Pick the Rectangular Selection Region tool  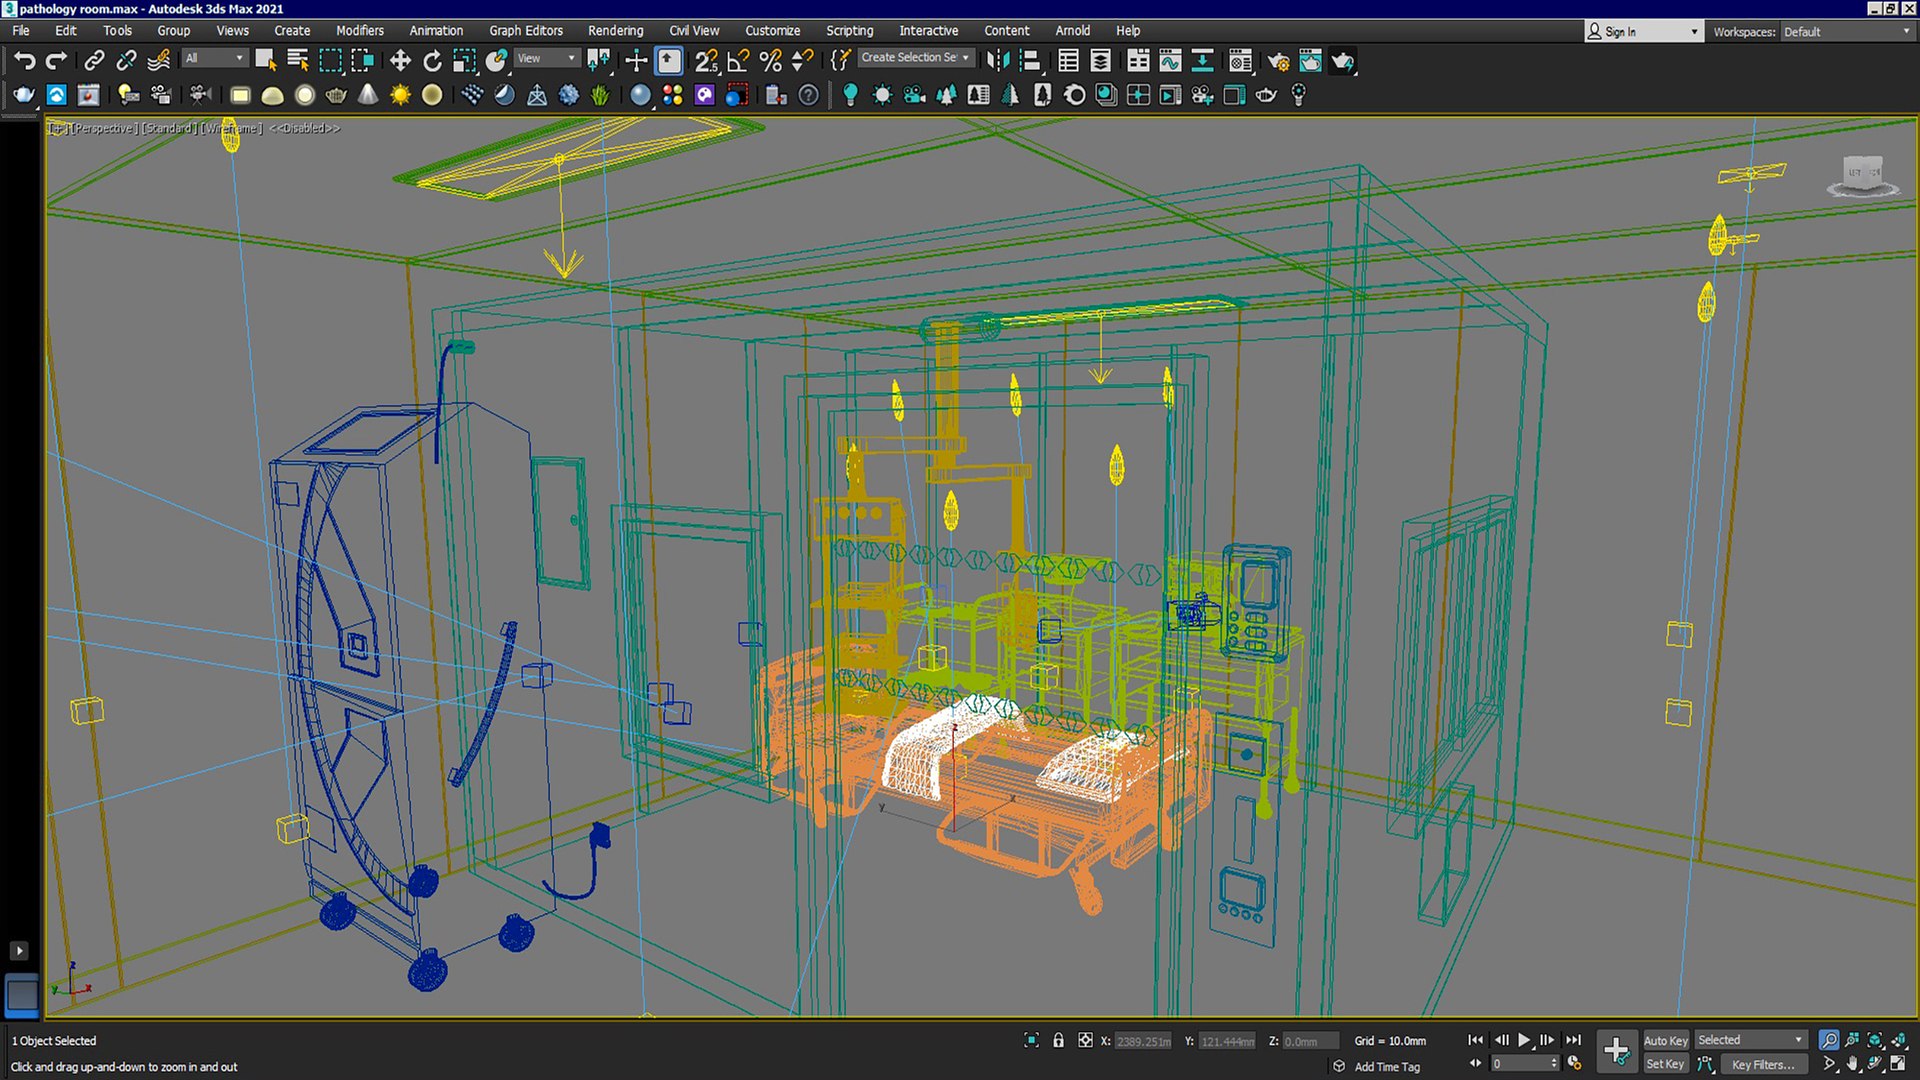330,61
